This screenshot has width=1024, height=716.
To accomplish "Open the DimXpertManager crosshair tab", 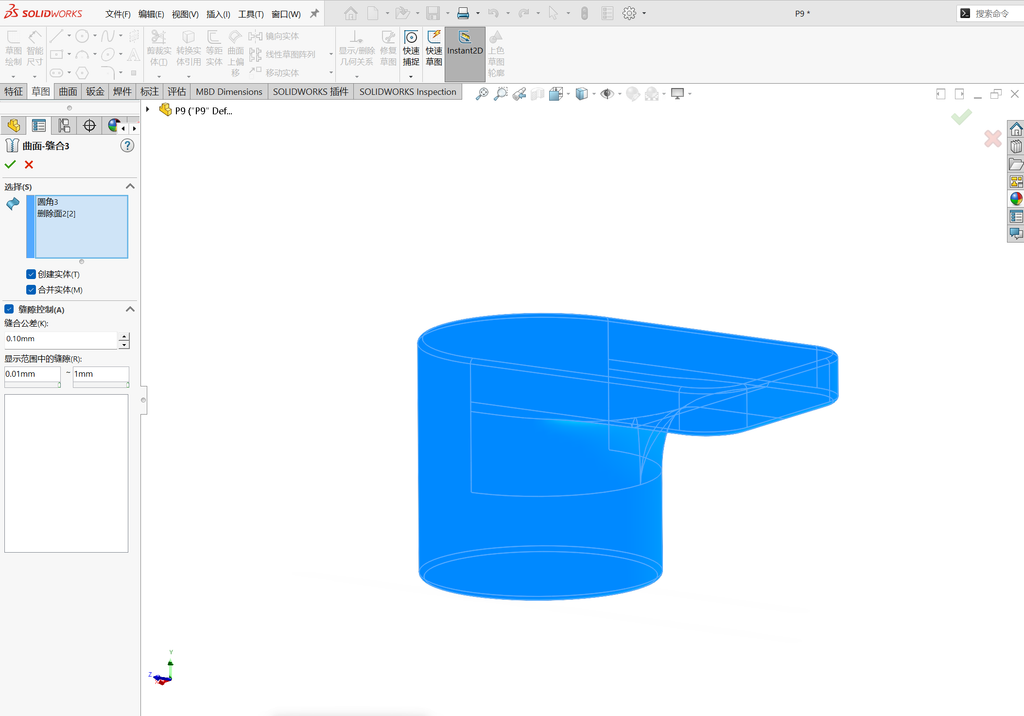I will coord(89,125).
